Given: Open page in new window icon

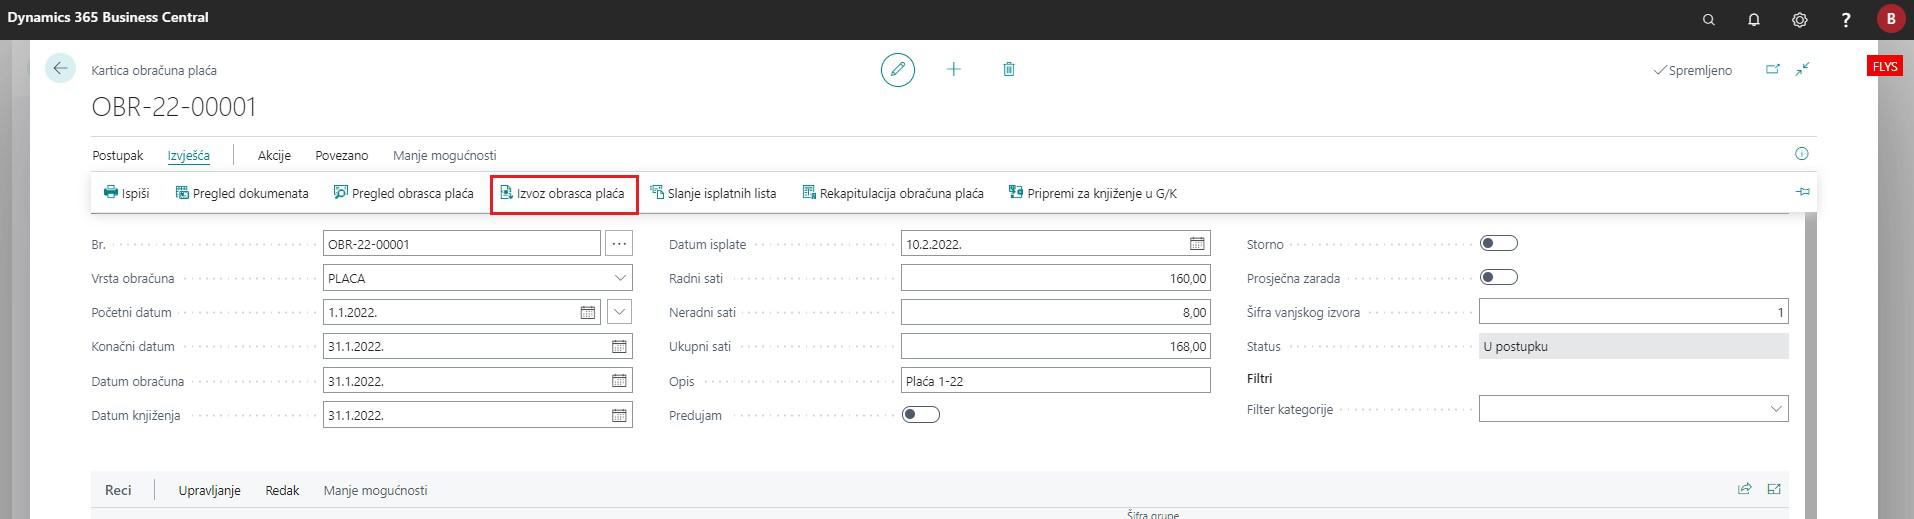Looking at the screenshot, I should pyautogui.click(x=1773, y=69).
